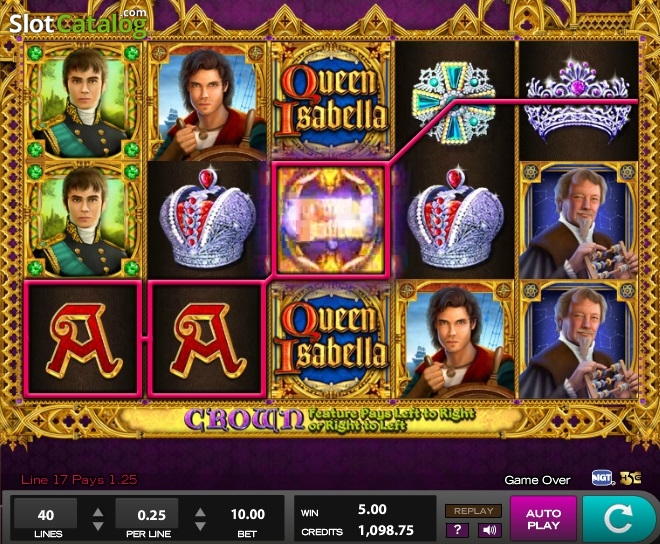Mute the game sound speaker icon
660x544 pixels.
[489, 530]
